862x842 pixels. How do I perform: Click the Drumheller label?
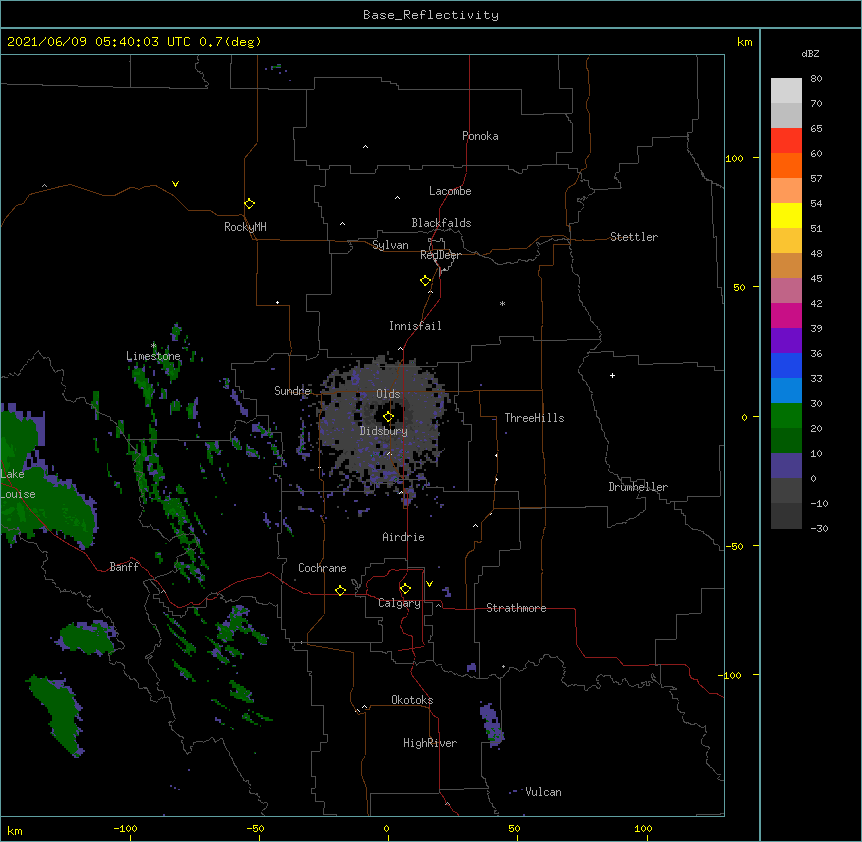(x=638, y=487)
